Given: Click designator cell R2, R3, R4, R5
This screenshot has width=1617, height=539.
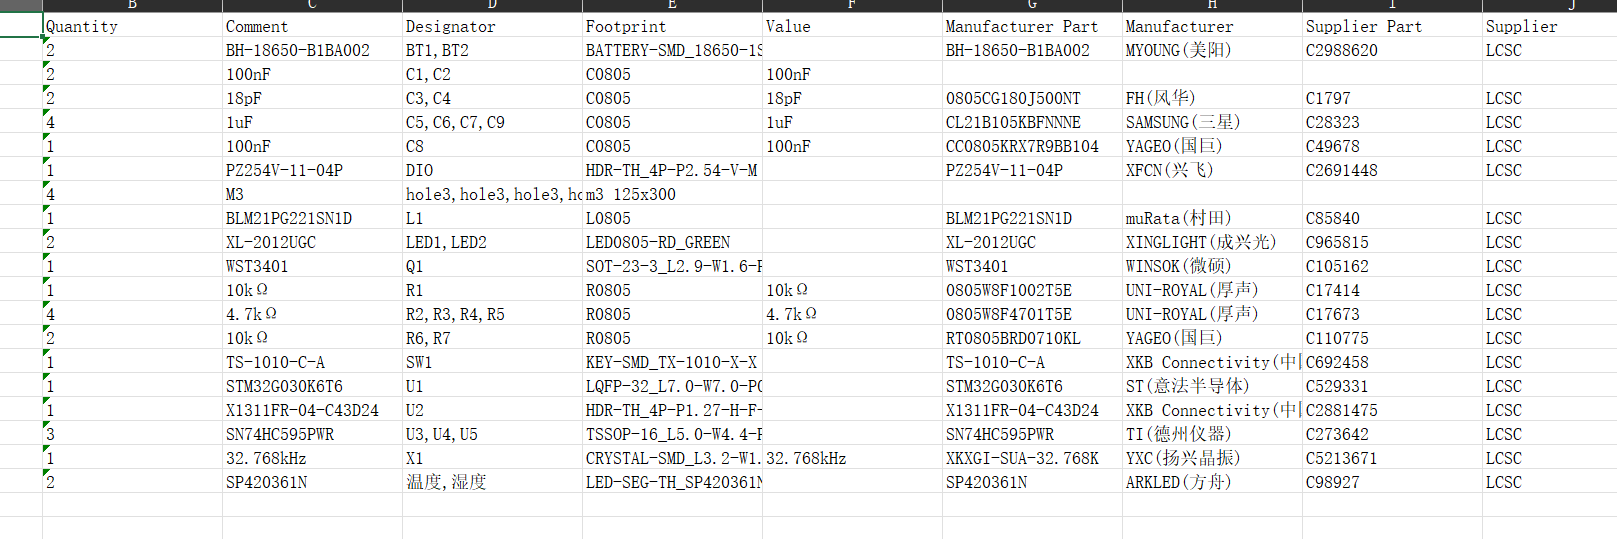Looking at the screenshot, I should [492, 314].
